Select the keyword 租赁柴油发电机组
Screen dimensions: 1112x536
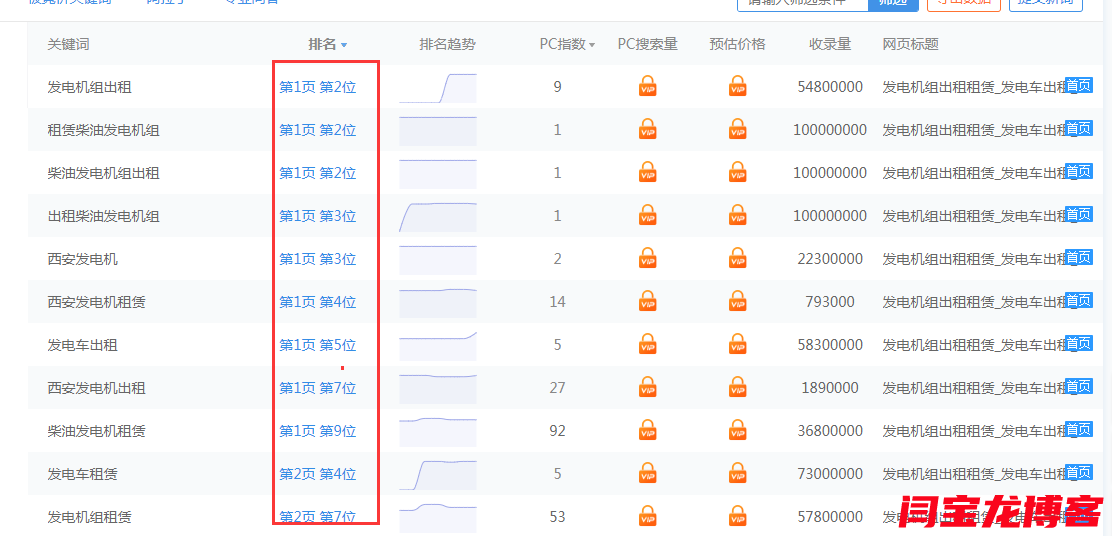click(104, 130)
